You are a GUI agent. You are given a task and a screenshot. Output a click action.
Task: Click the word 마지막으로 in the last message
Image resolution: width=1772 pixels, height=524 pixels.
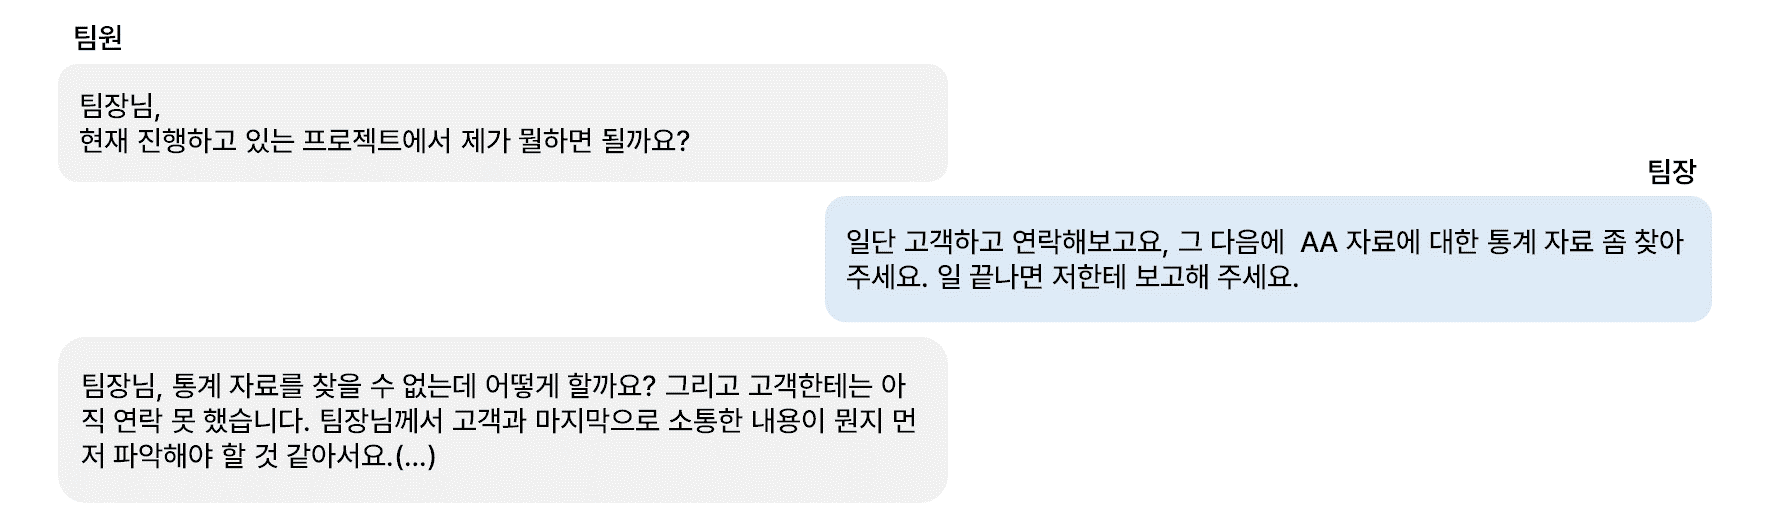point(596,421)
